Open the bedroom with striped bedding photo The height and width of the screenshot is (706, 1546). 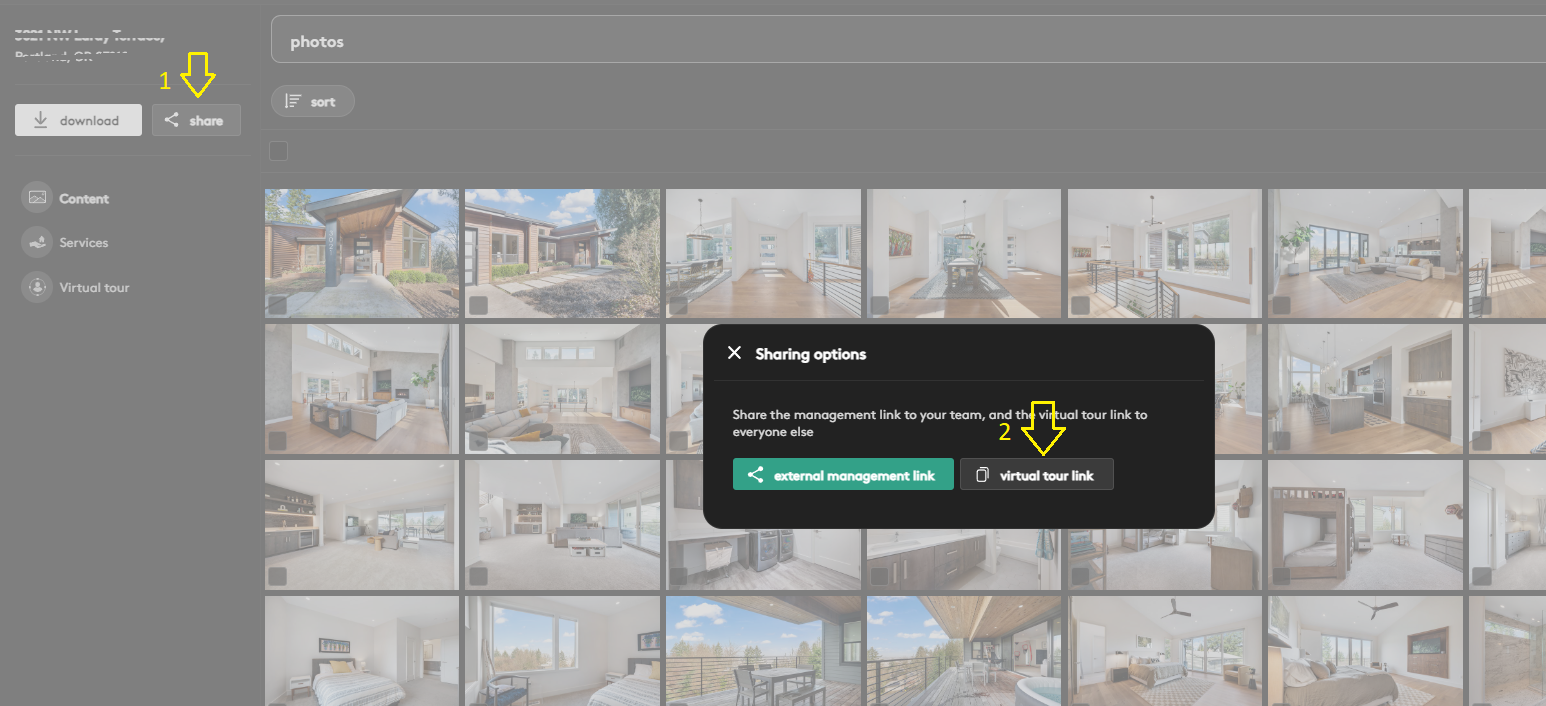[362, 651]
